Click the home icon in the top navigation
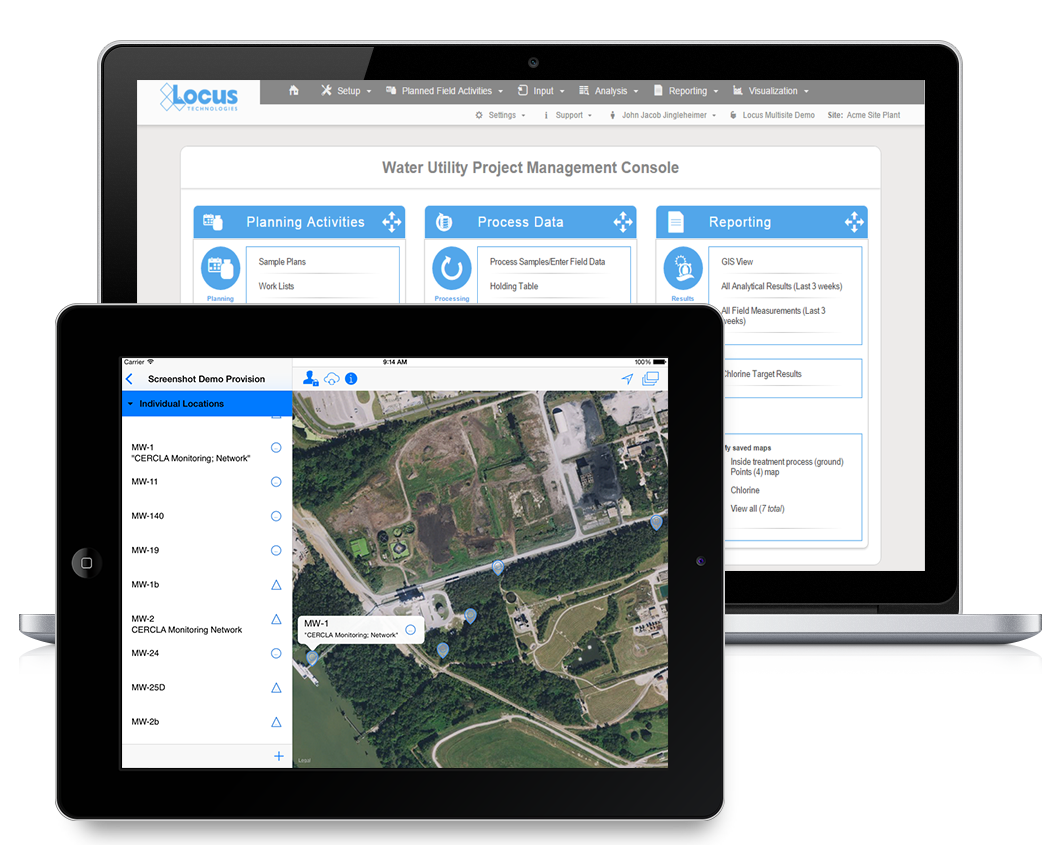This screenshot has width=1062, height=845. point(293,91)
